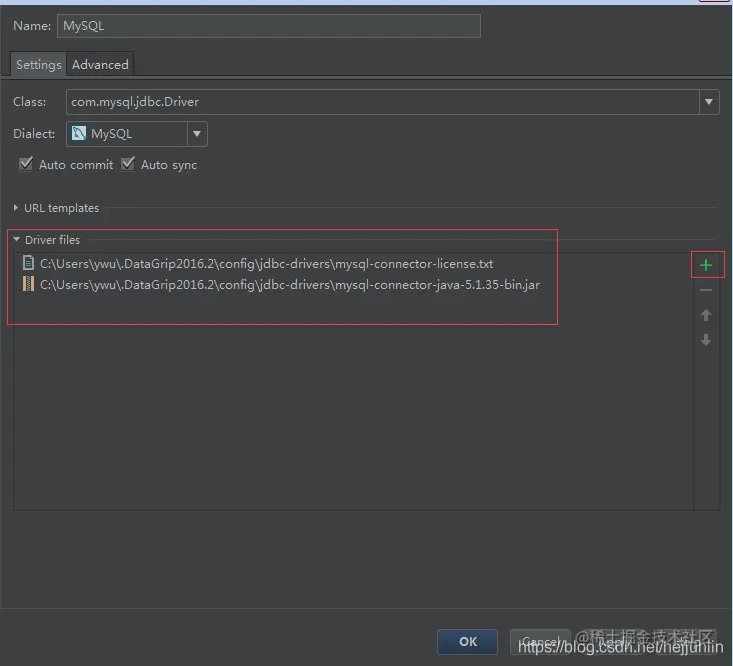Move driver file down with the down arrow
The height and width of the screenshot is (666, 733).
[706, 340]
